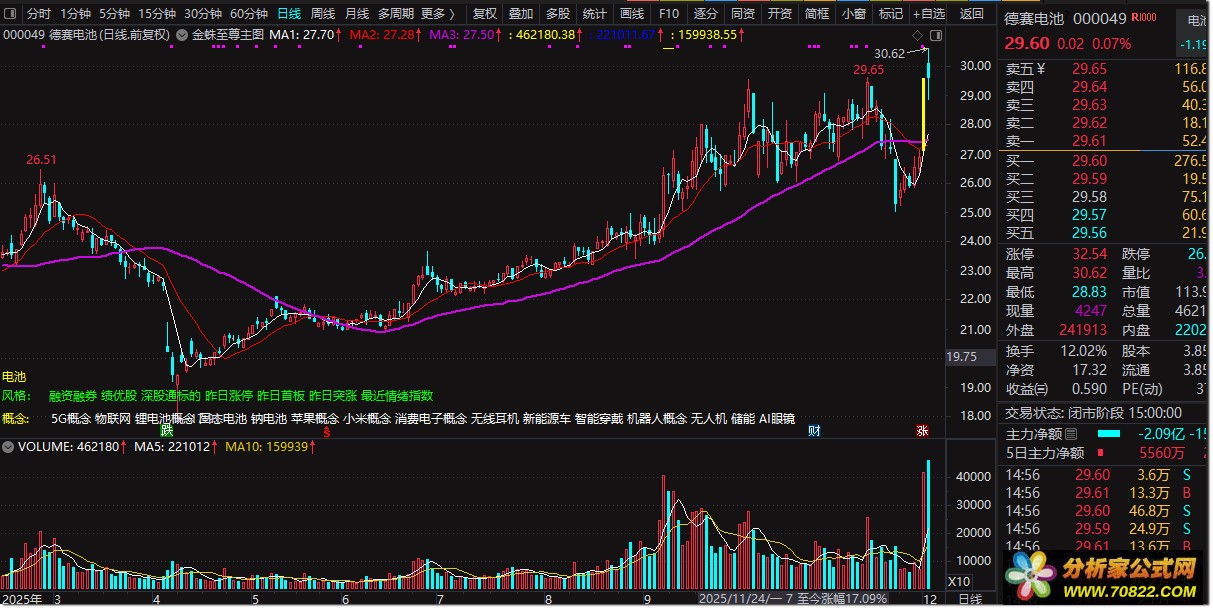Click the blue 财 marker on the timeline
The image size is (1213, 608).
point(814,431)
